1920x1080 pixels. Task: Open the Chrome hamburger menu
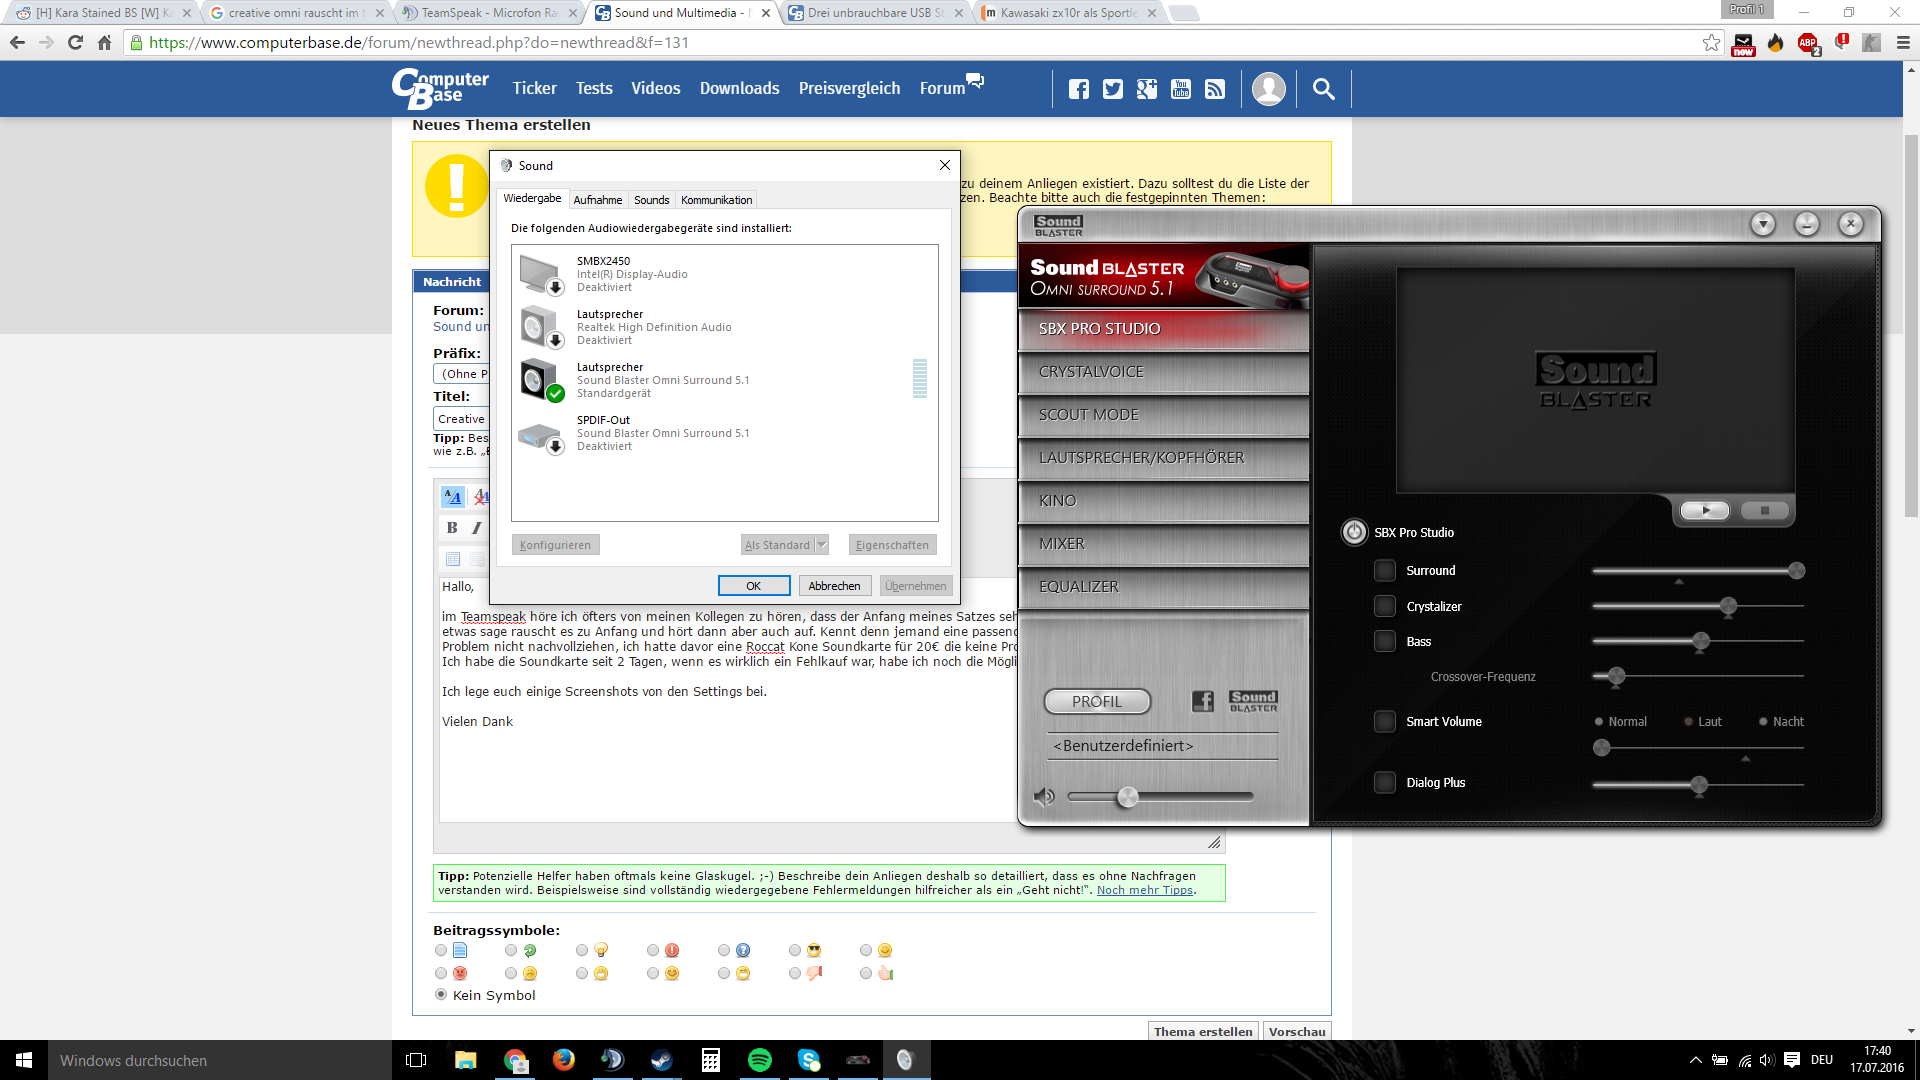(x=1903, y=42)
